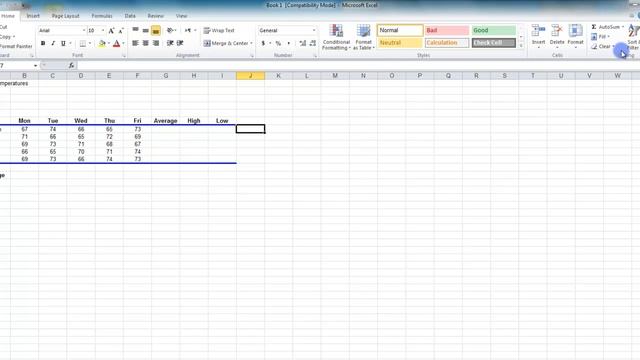Switch to Page Layout tab
Screen dimensions: 640x360
(x=66, y=16)
